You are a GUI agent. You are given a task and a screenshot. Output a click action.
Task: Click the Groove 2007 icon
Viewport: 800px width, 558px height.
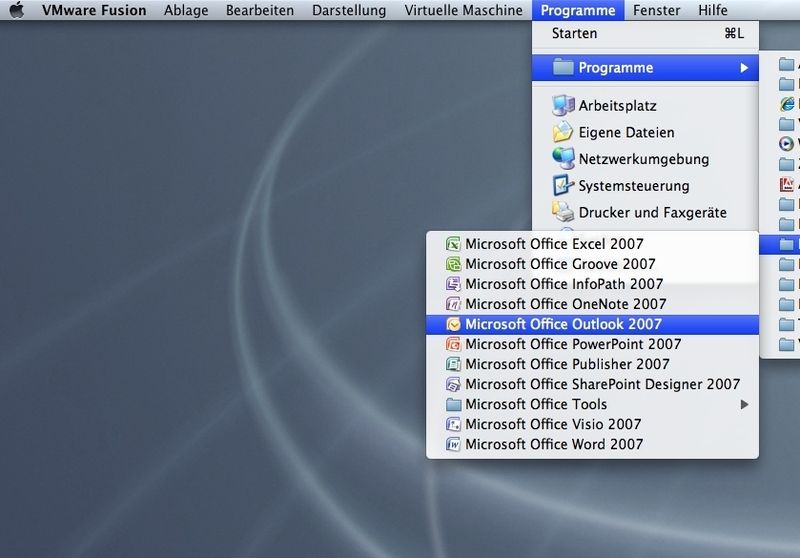tap(453, 264)
